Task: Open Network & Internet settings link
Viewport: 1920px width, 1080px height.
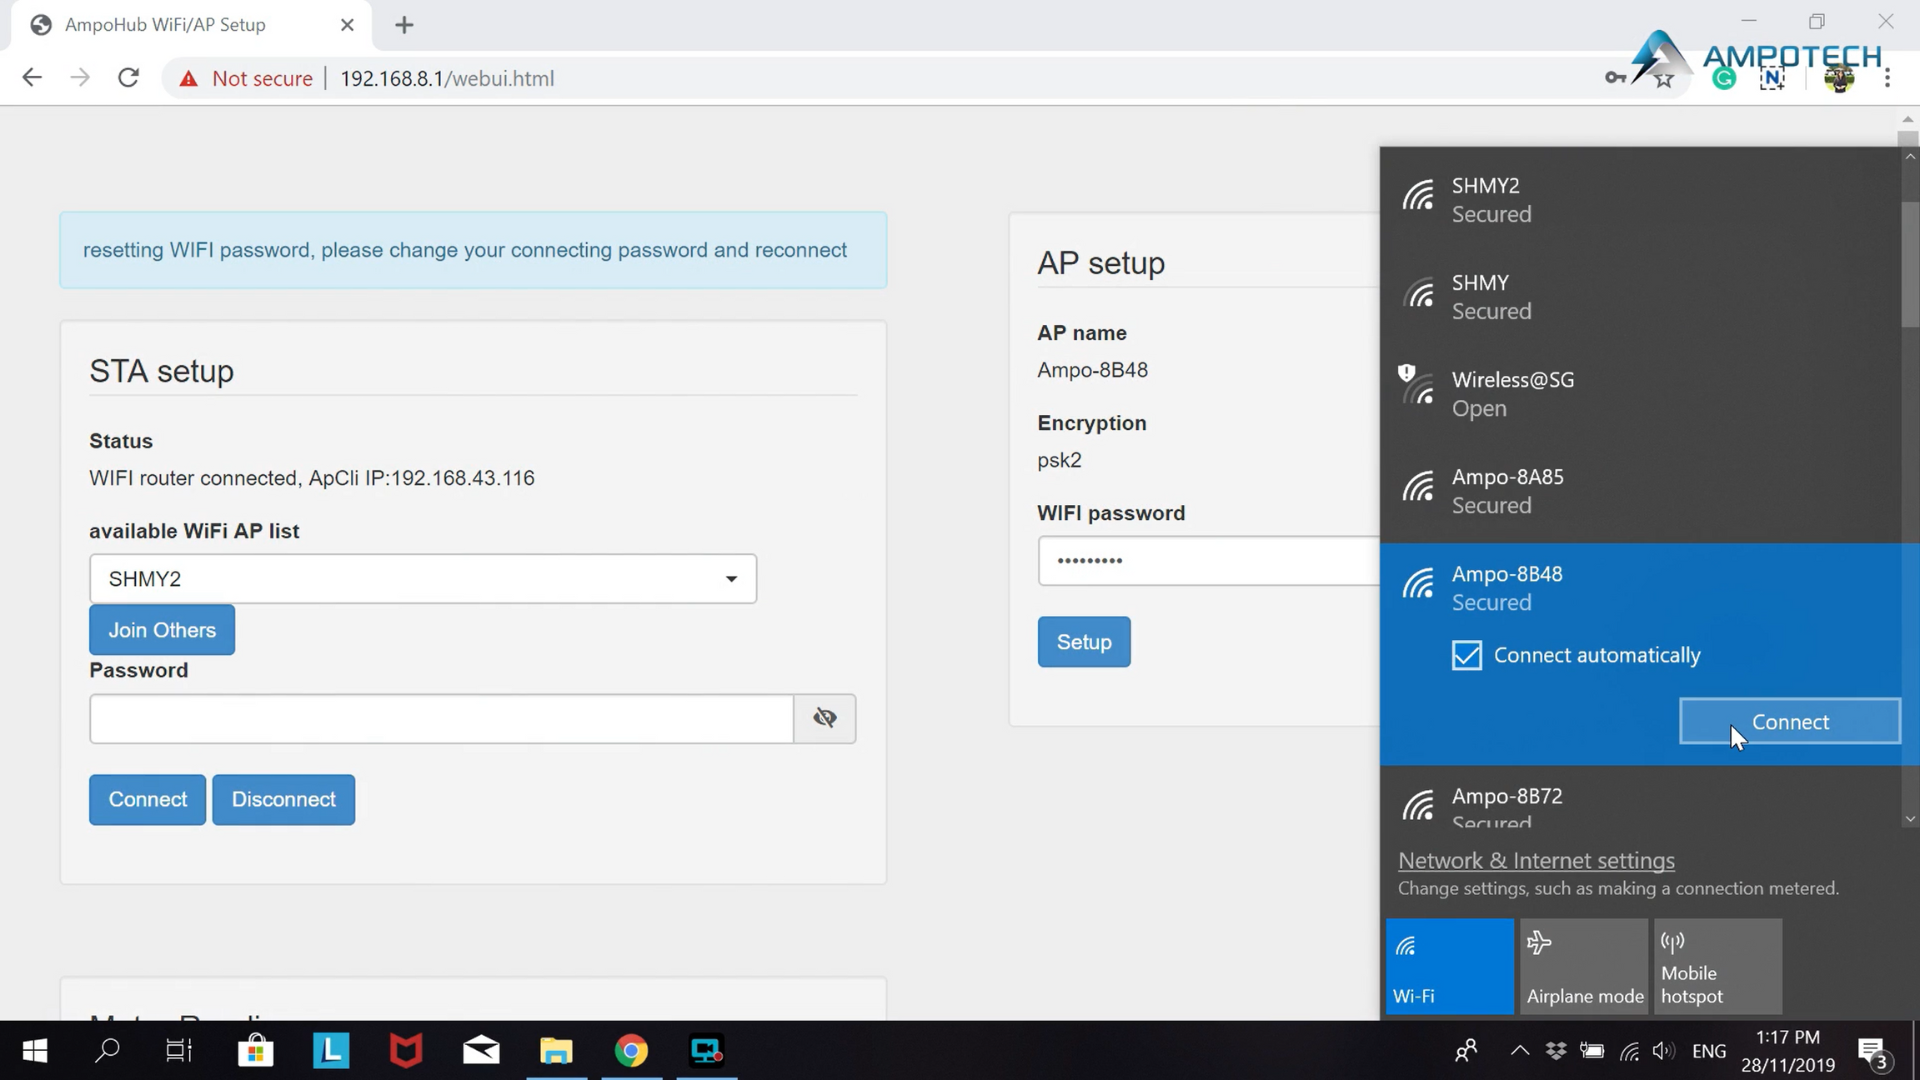Action: pyautogui.click(x=1536, y=861)
